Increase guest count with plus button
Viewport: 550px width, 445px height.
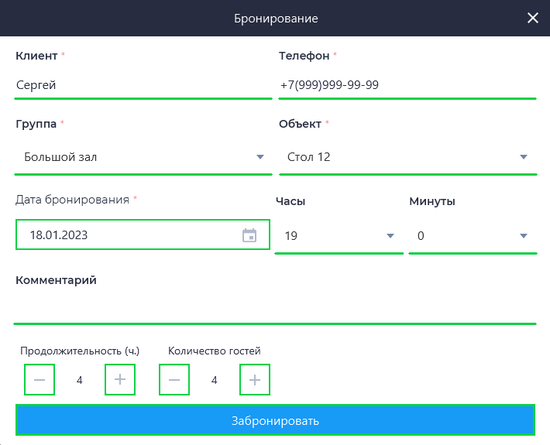(255, 380)
